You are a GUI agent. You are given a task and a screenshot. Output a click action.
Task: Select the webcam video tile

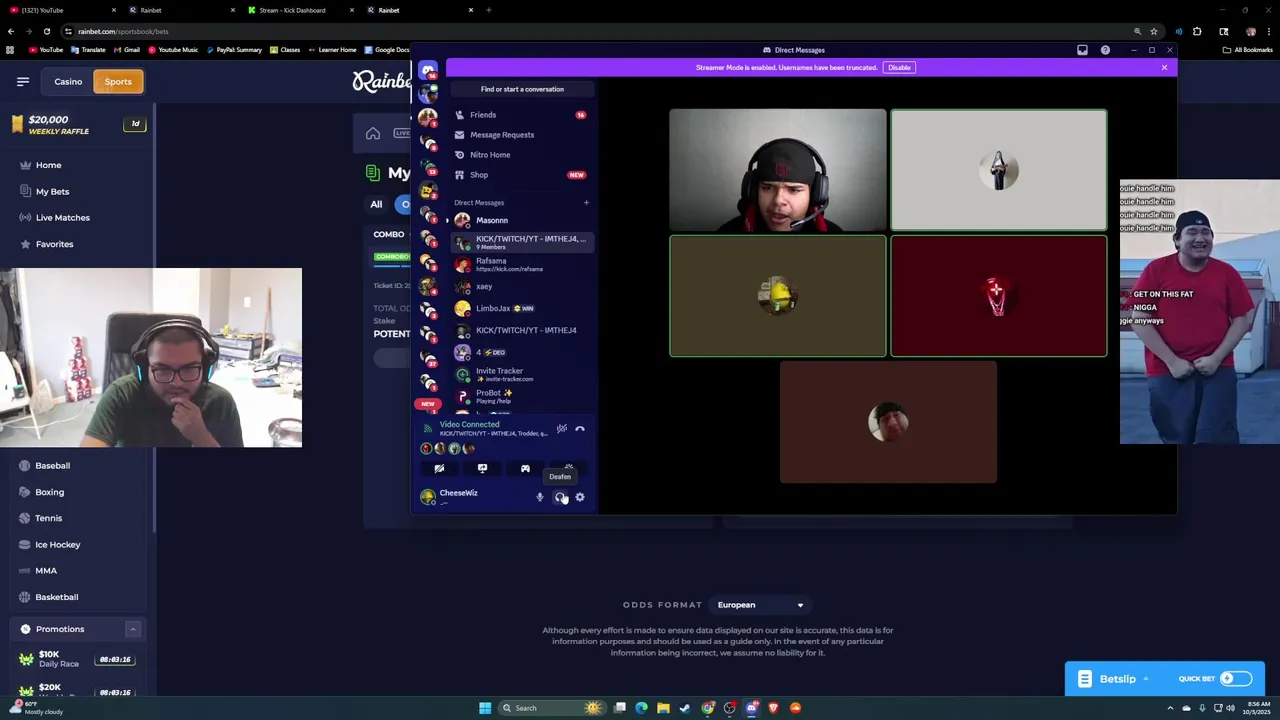pyautogui.click(x=778, y=170)
